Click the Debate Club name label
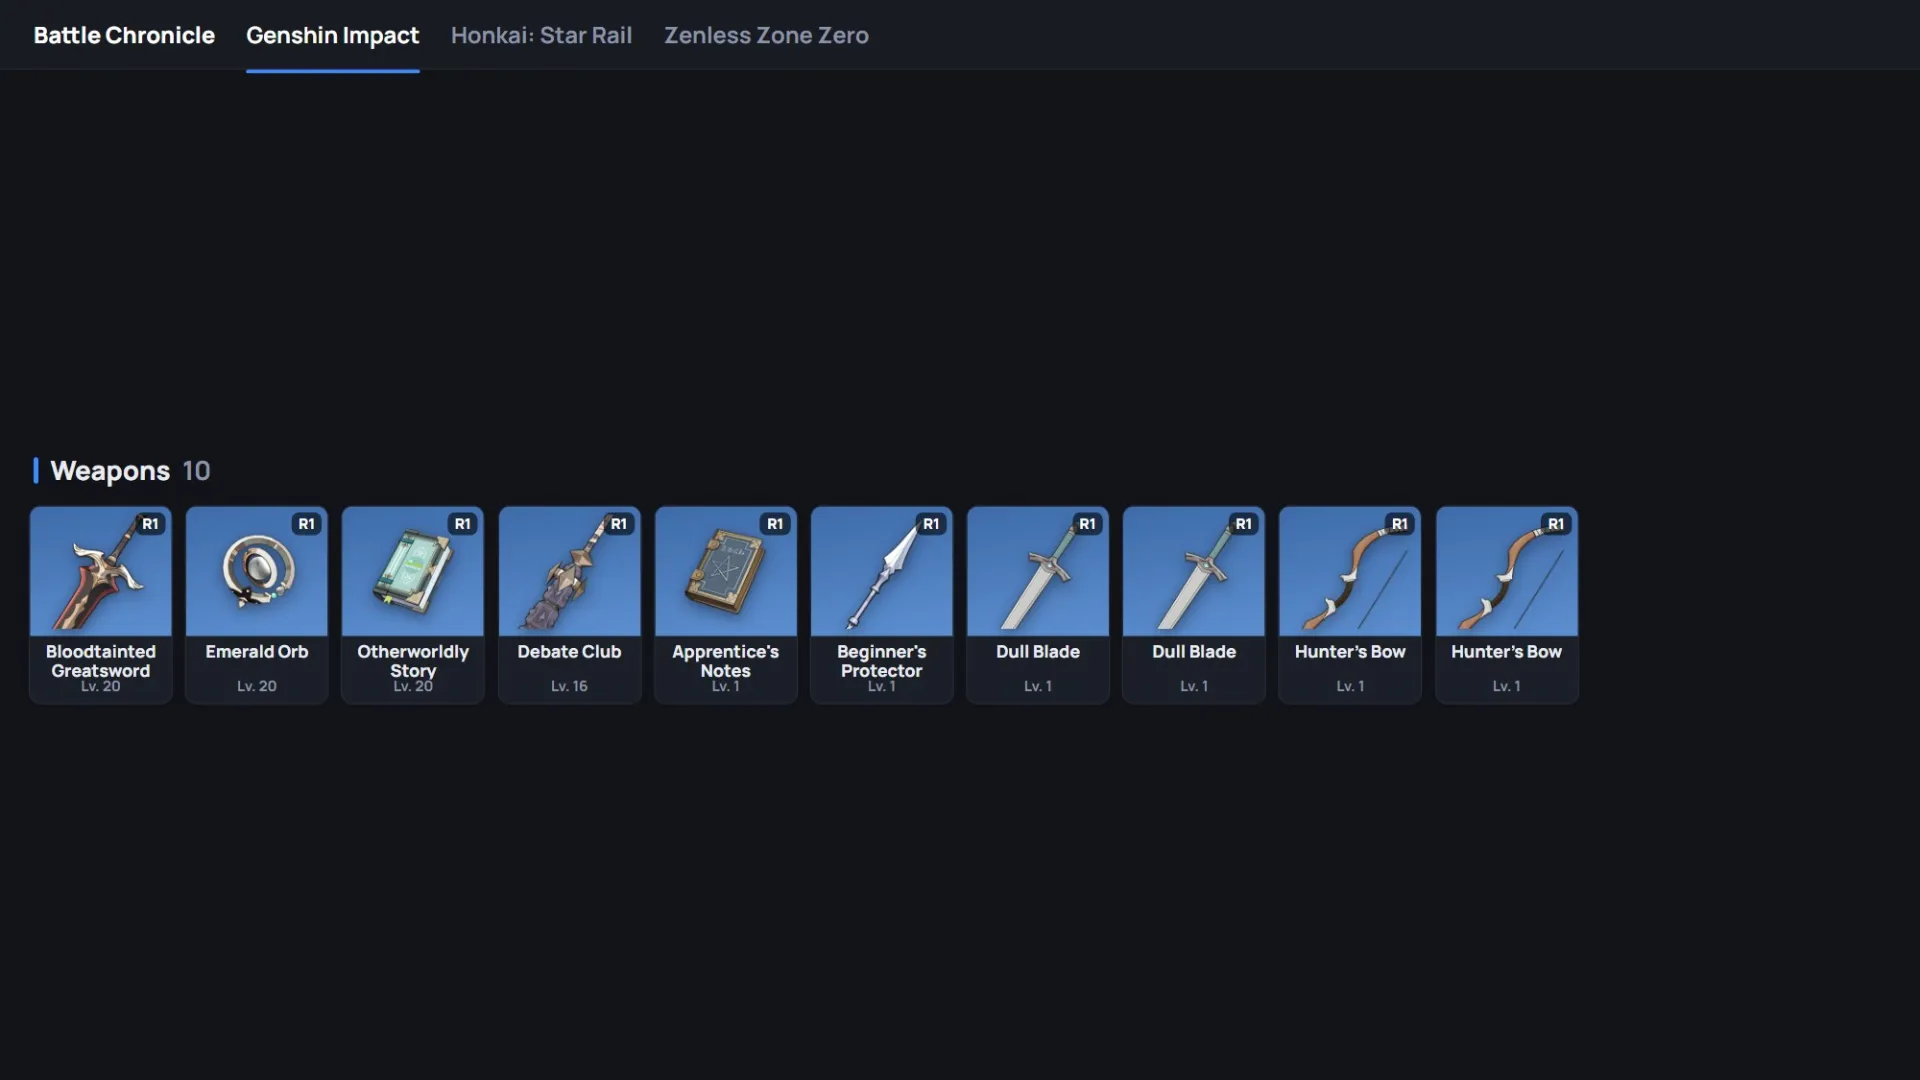Image resolution: width=1920 pixels, height=1080 pixels. (569, 652)
